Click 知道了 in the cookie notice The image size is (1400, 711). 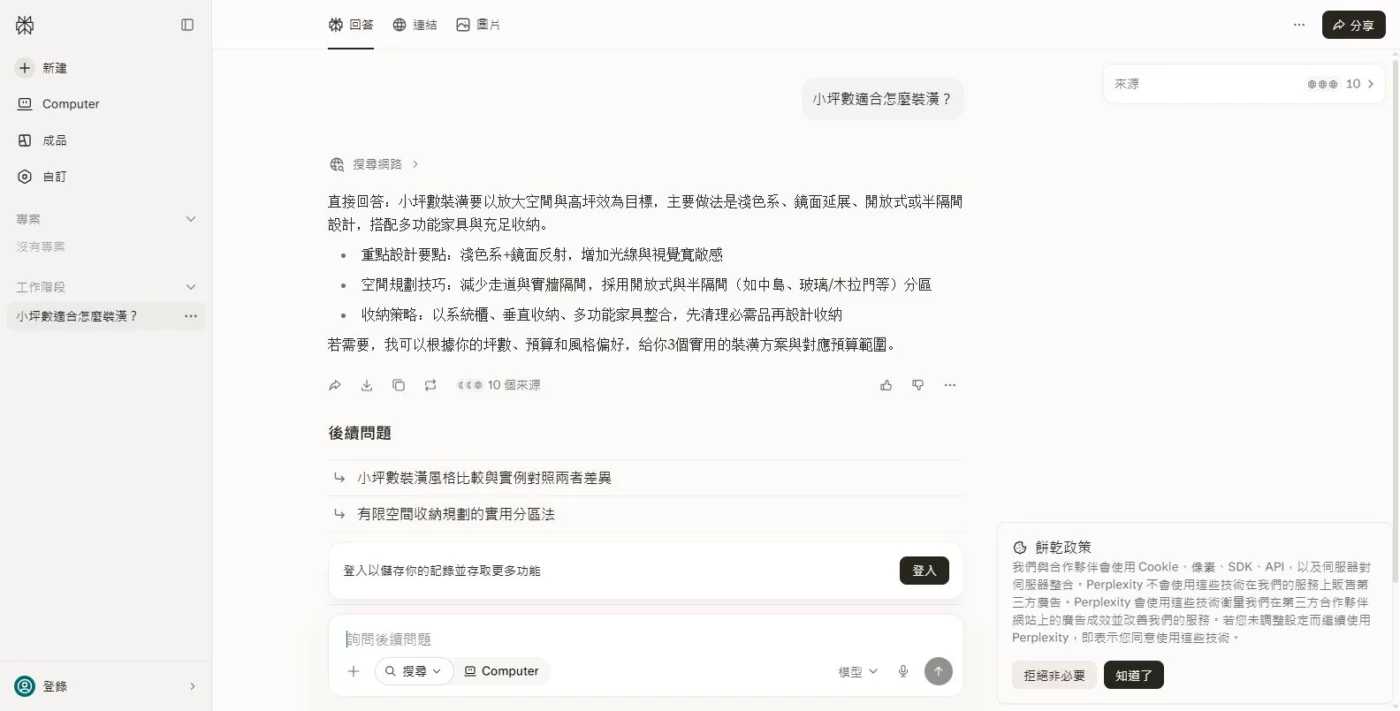click(x=1134, y=675)
